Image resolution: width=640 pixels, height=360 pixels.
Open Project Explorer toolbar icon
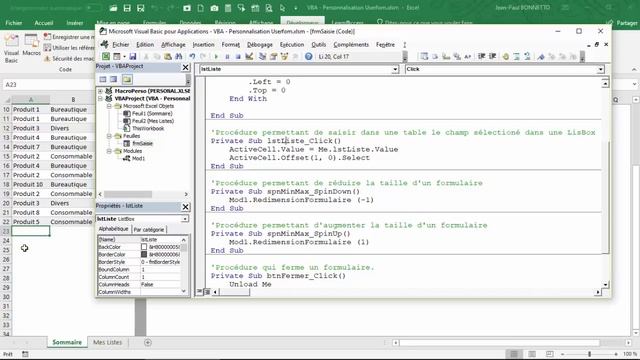(262, 56)
